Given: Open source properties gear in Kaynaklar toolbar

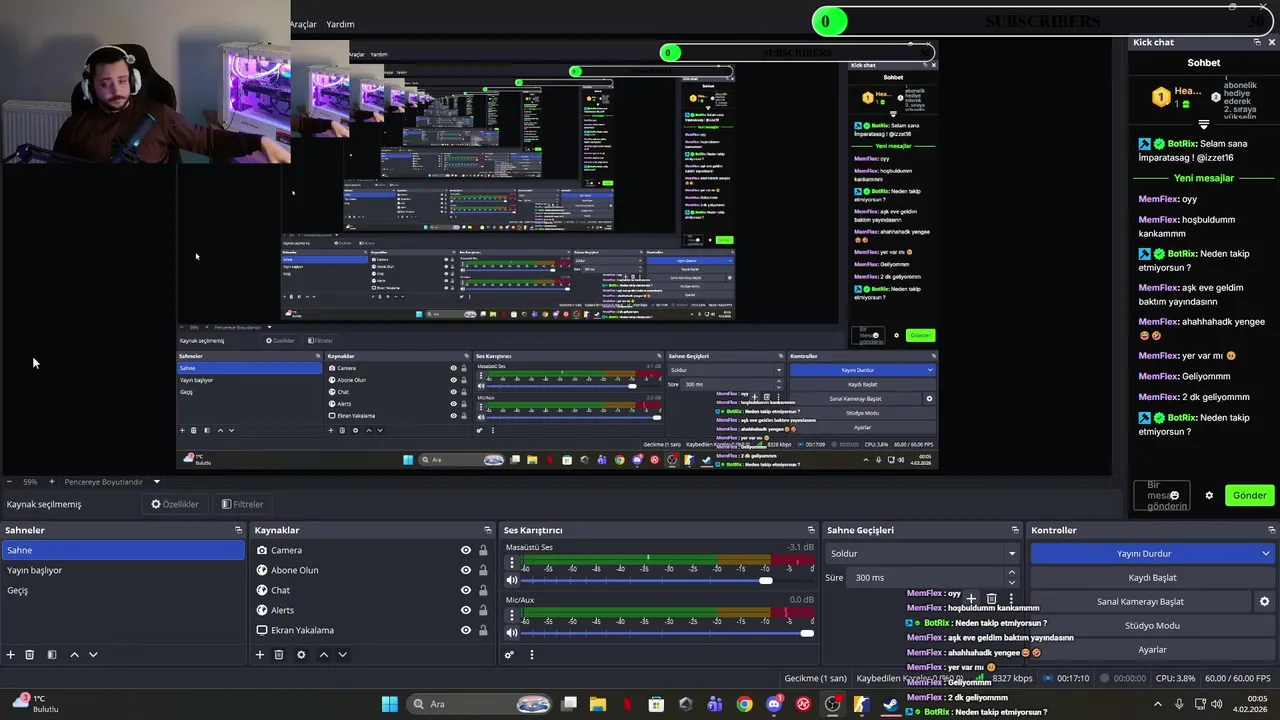Looking at the screenshot, I should click(301, 654).
